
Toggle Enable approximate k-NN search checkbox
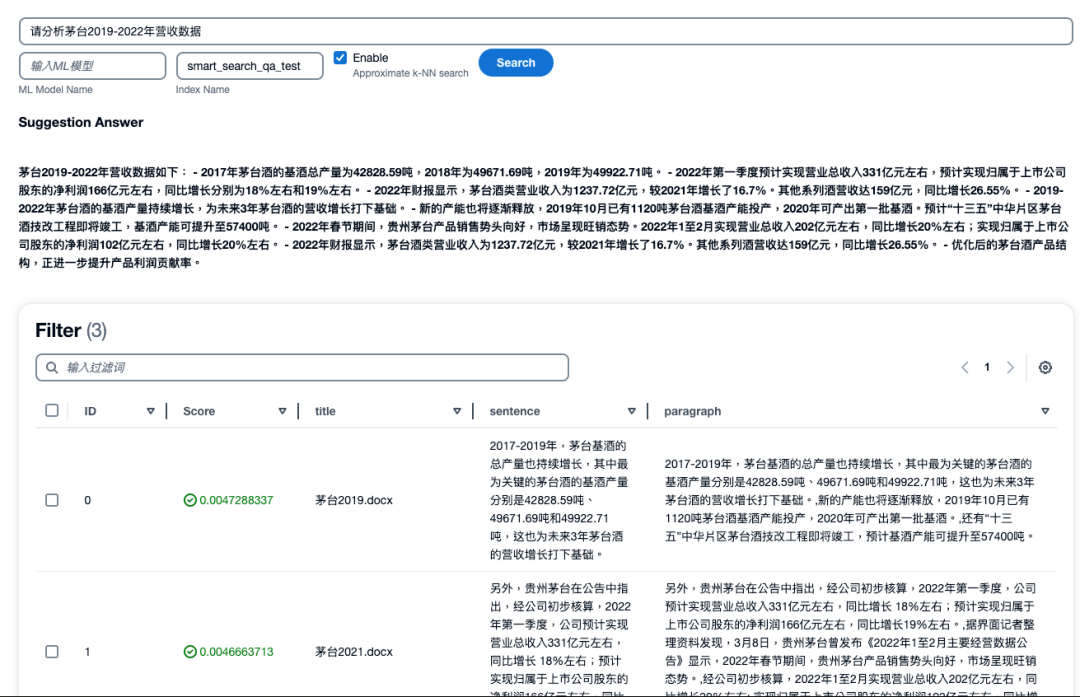tap(340, 57)
